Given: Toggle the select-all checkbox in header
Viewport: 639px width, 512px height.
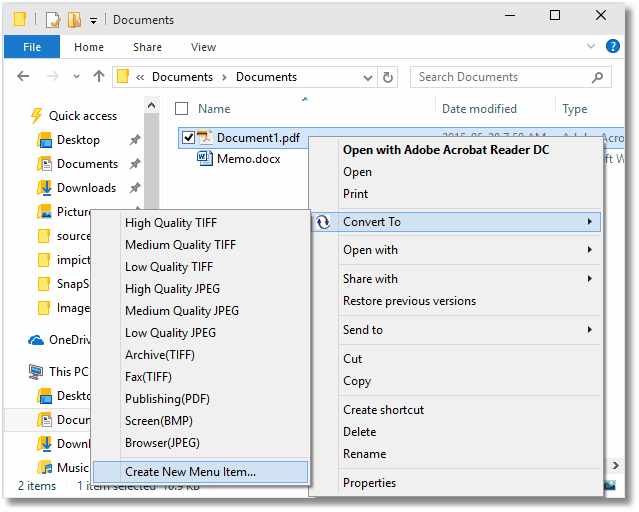Looking at the screenshot, I should (181, 109).
